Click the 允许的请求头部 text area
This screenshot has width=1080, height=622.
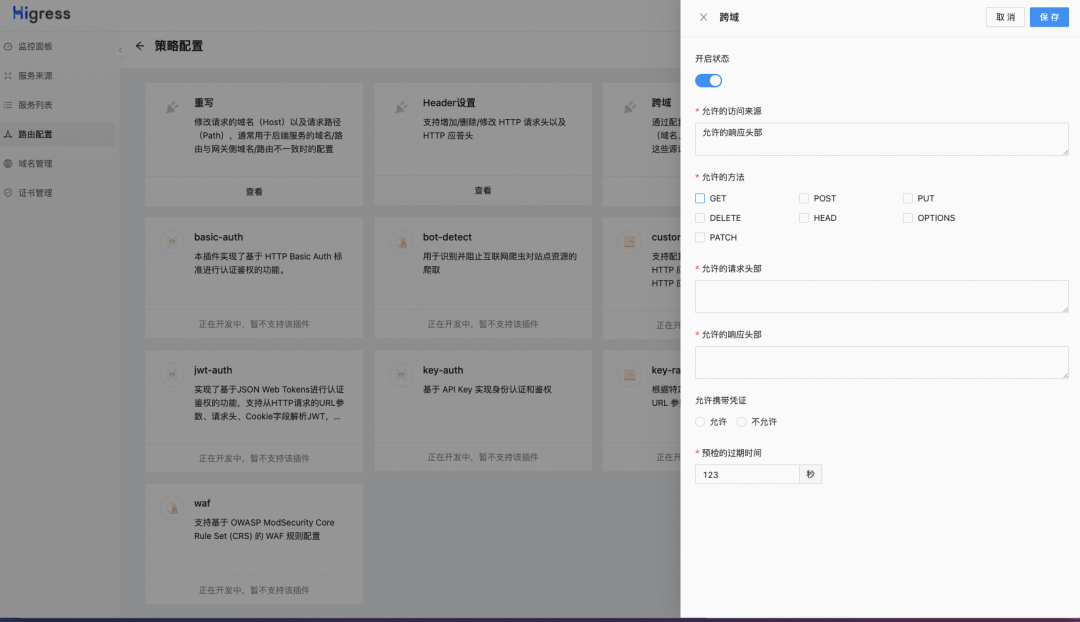881,296
